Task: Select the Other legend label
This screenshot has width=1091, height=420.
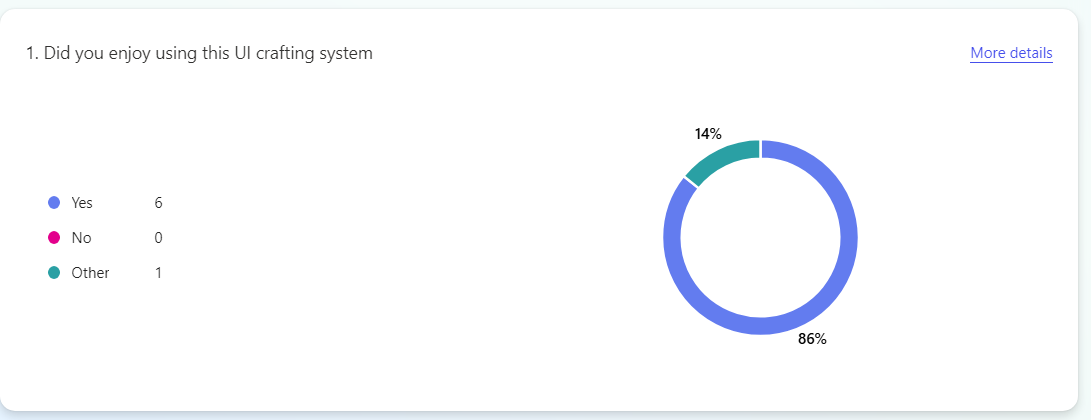Action: (90, 273)
